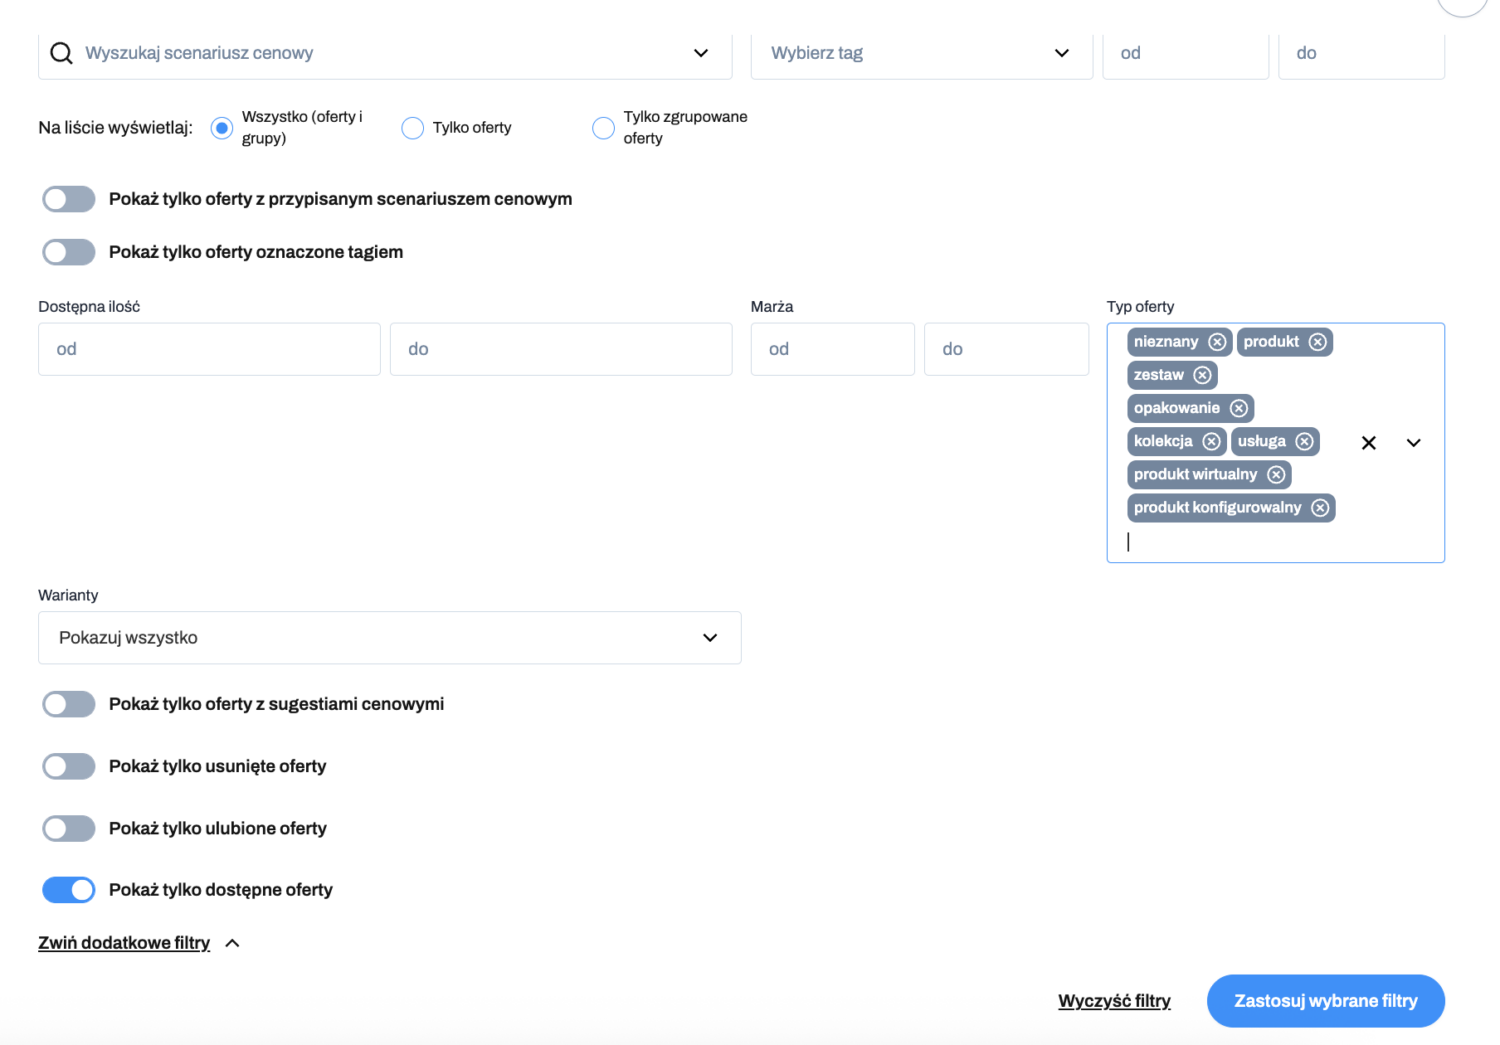The image size is (1500, 1045).
Task: Click Dostępna ilość 'od' field
Action: coord(209,349)
